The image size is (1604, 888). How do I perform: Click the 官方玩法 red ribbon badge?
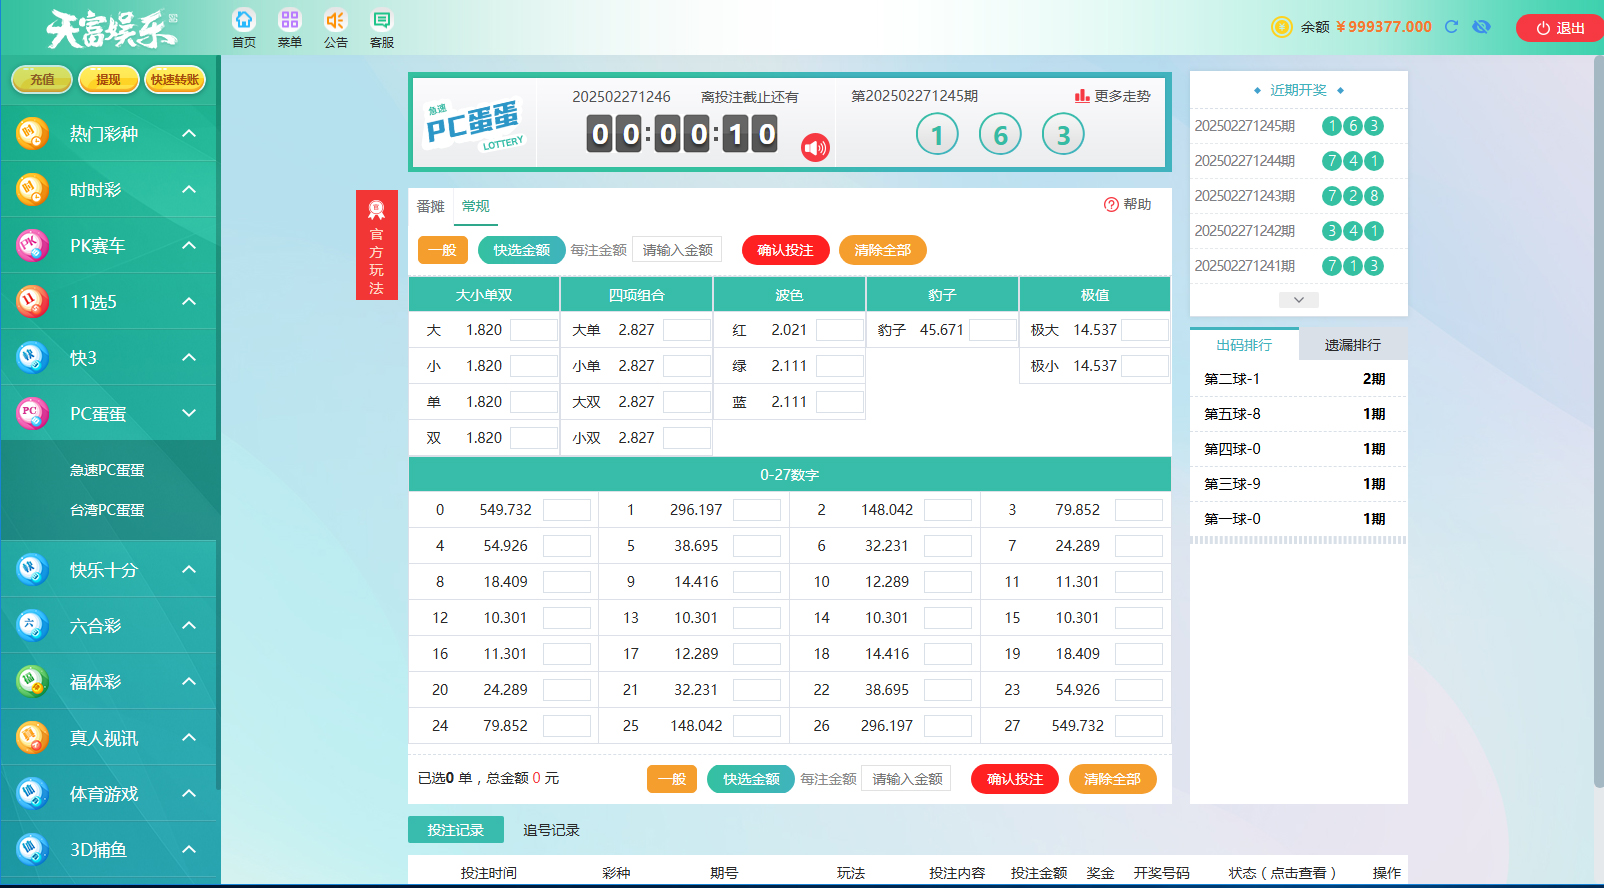point(376,245)
